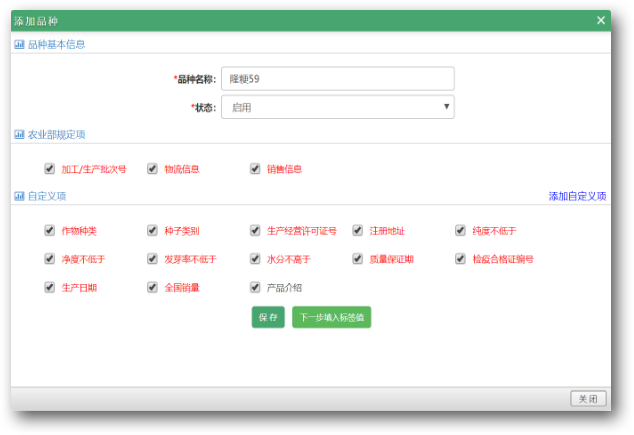This screenshot has width=634, height=435.
Task: Click the 农业部规定项 section icon
Action: click(x=19, y=135)
